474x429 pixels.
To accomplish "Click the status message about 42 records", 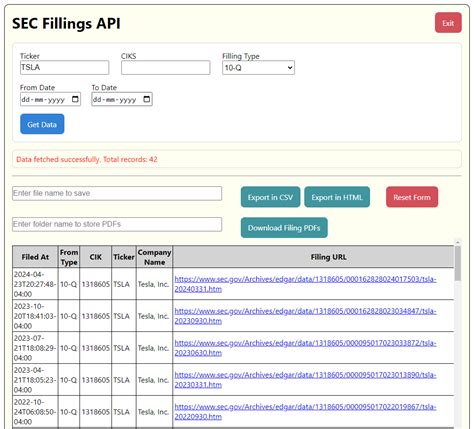I will point(87,159).
